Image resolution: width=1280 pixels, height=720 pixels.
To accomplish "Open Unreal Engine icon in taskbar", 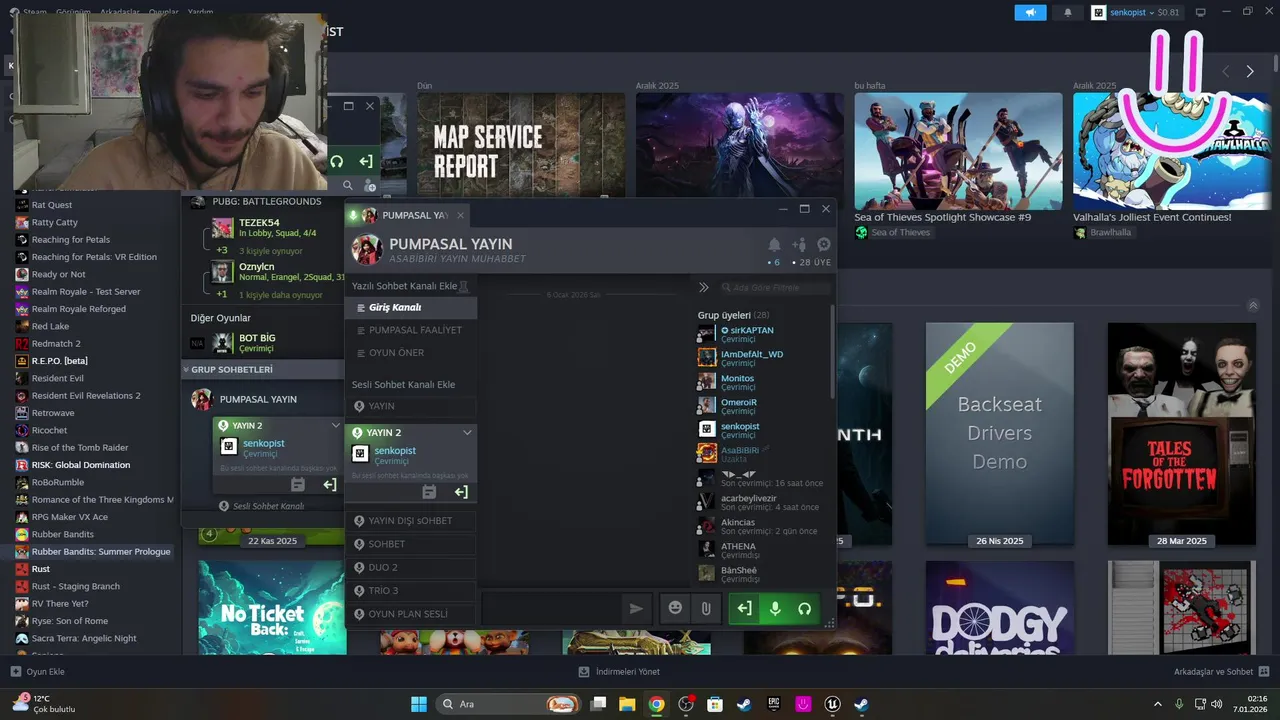I will click(x=832, y=704).
